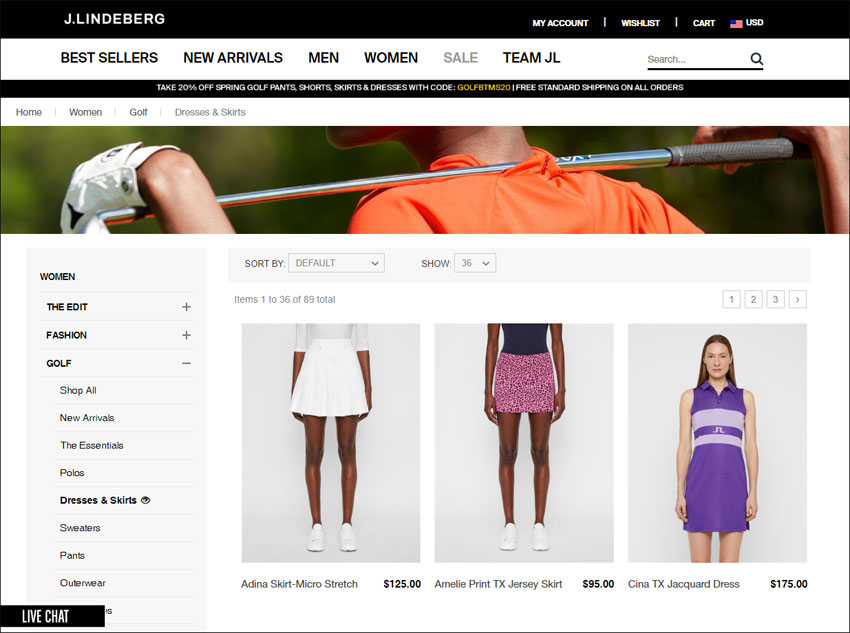The height and width of the screenshot is (633, 850).
Task: Open the Show items-per-page dropdown
Action: pyautogui.click(x=475, y=263)
